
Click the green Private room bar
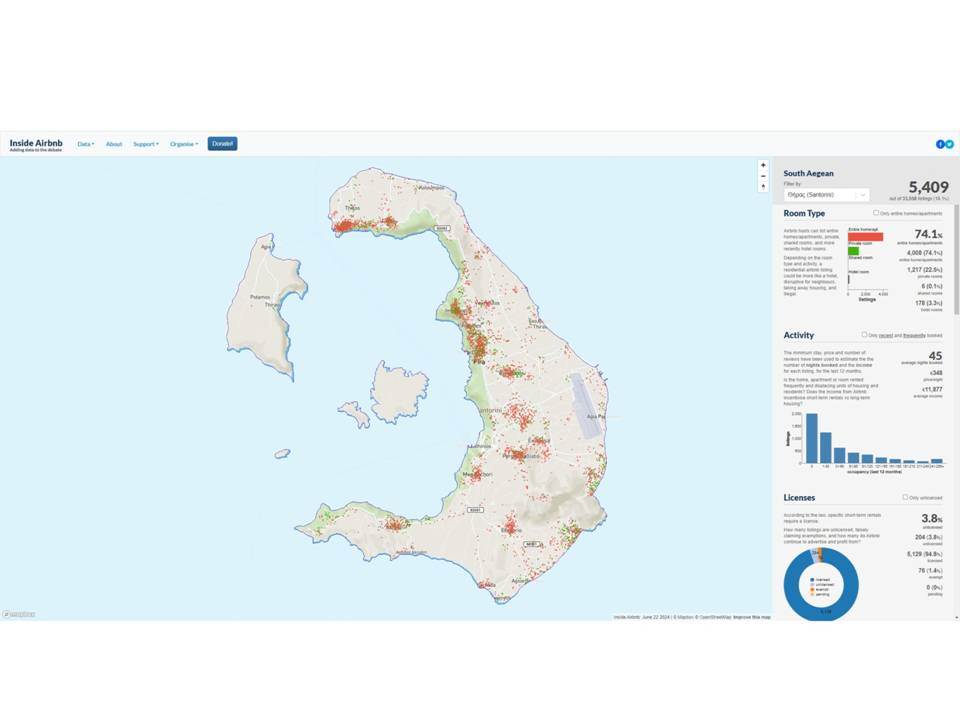[853, 251]
